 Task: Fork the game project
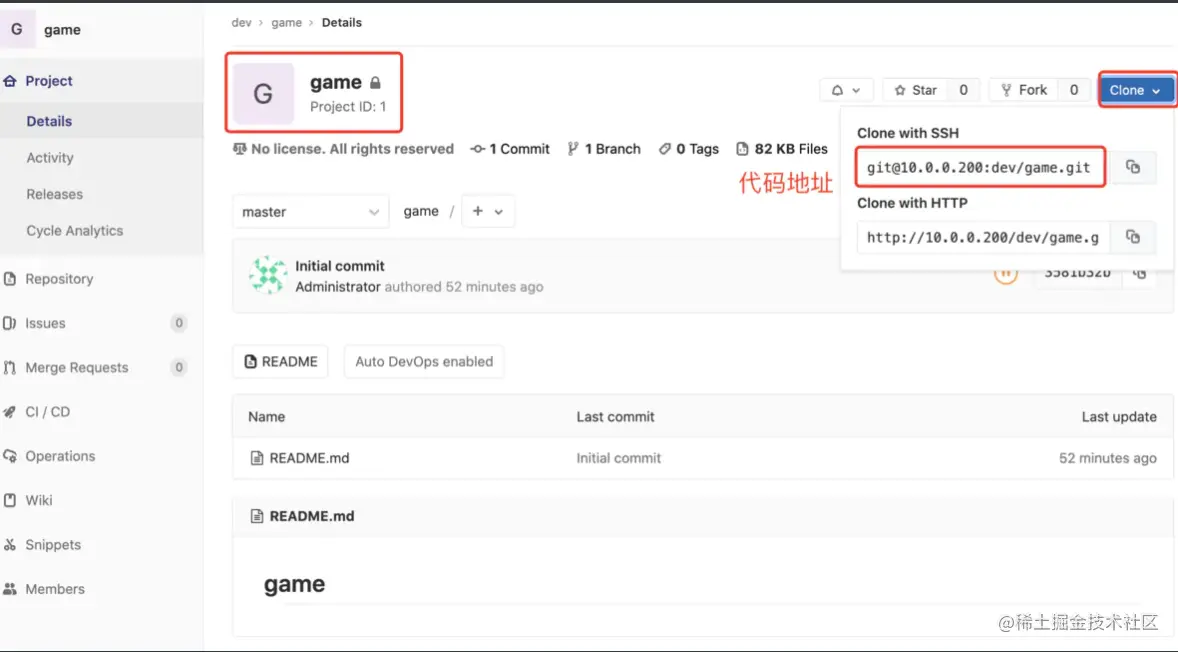tap(1024, 90)
